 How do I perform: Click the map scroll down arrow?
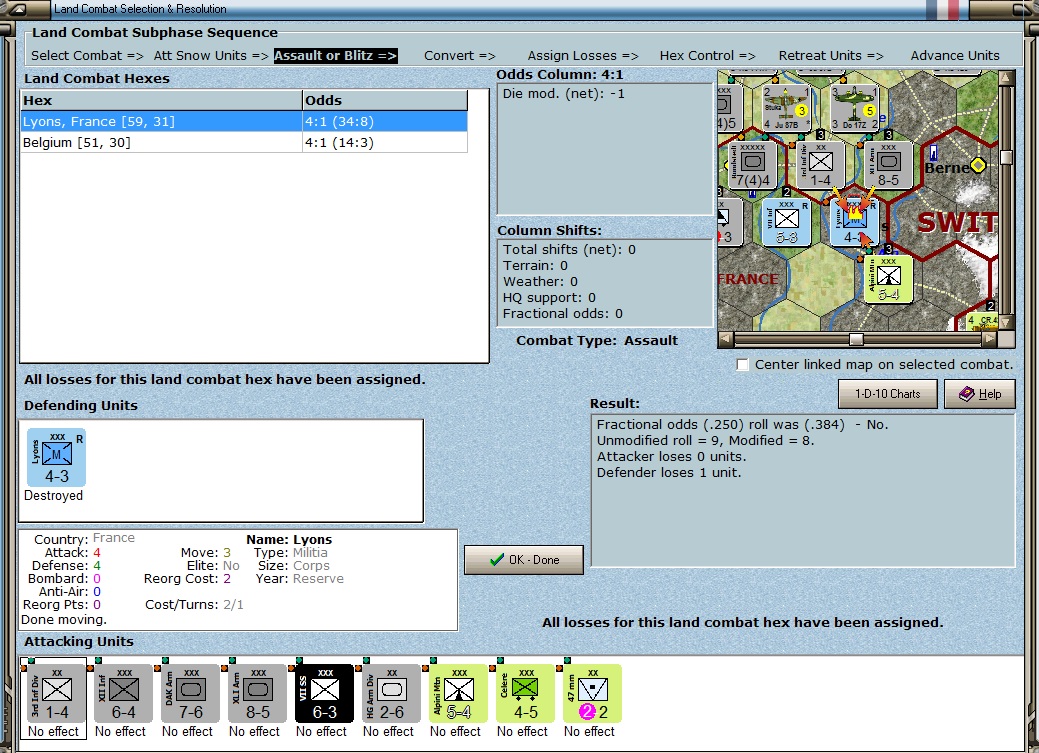[1007, 323]
